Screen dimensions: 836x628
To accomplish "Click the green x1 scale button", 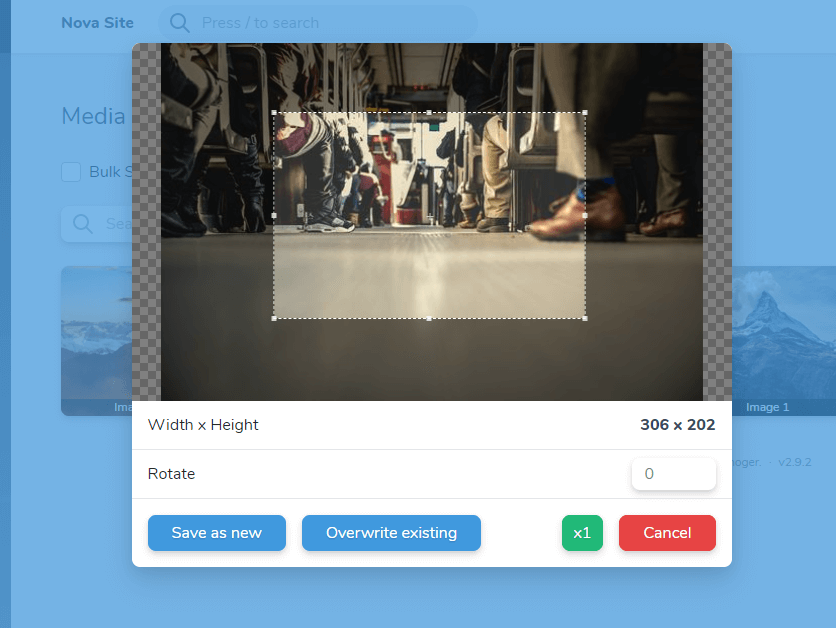I will [x=582, y=533].
